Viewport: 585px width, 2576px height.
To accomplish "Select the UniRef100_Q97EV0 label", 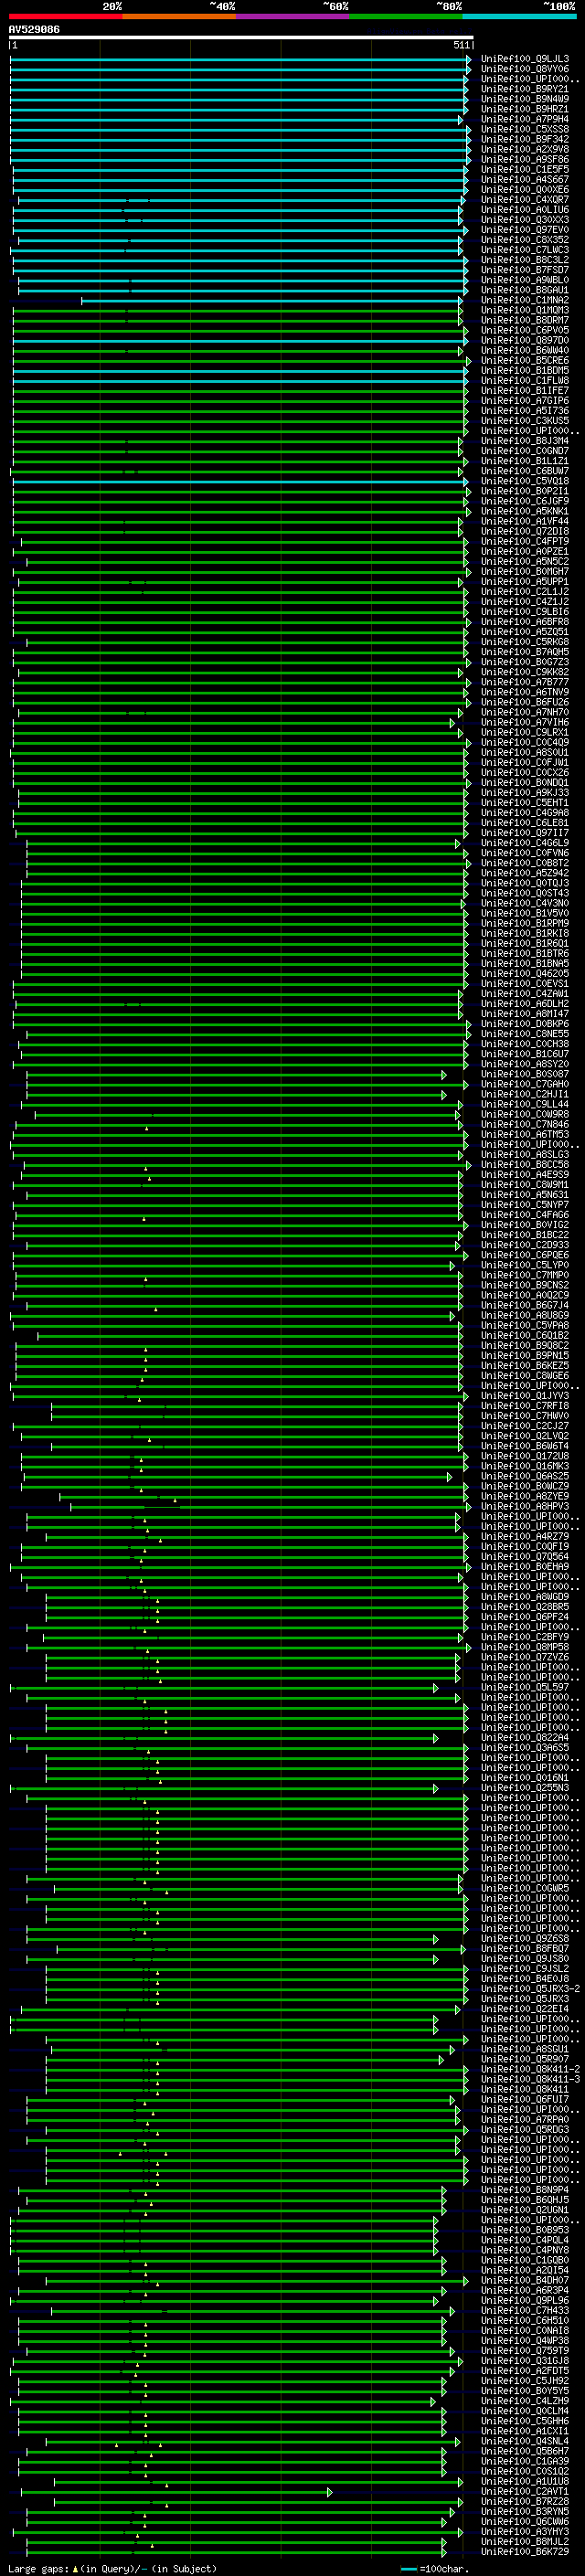I will tap(525, 231).
